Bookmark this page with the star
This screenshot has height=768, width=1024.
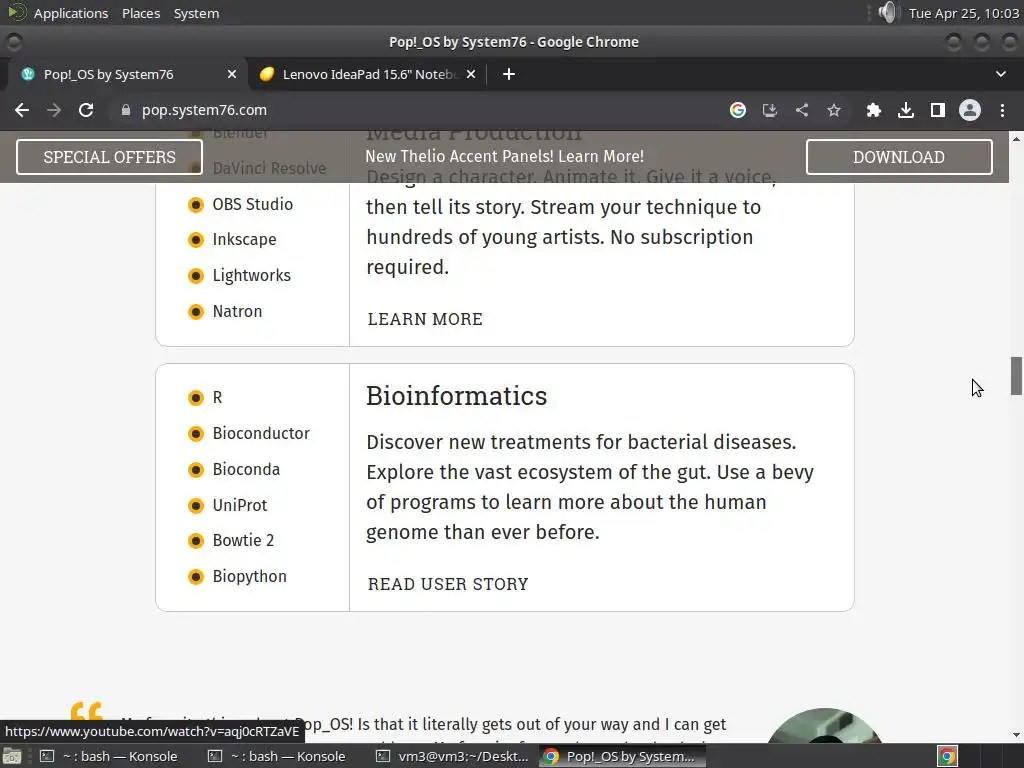834,110
